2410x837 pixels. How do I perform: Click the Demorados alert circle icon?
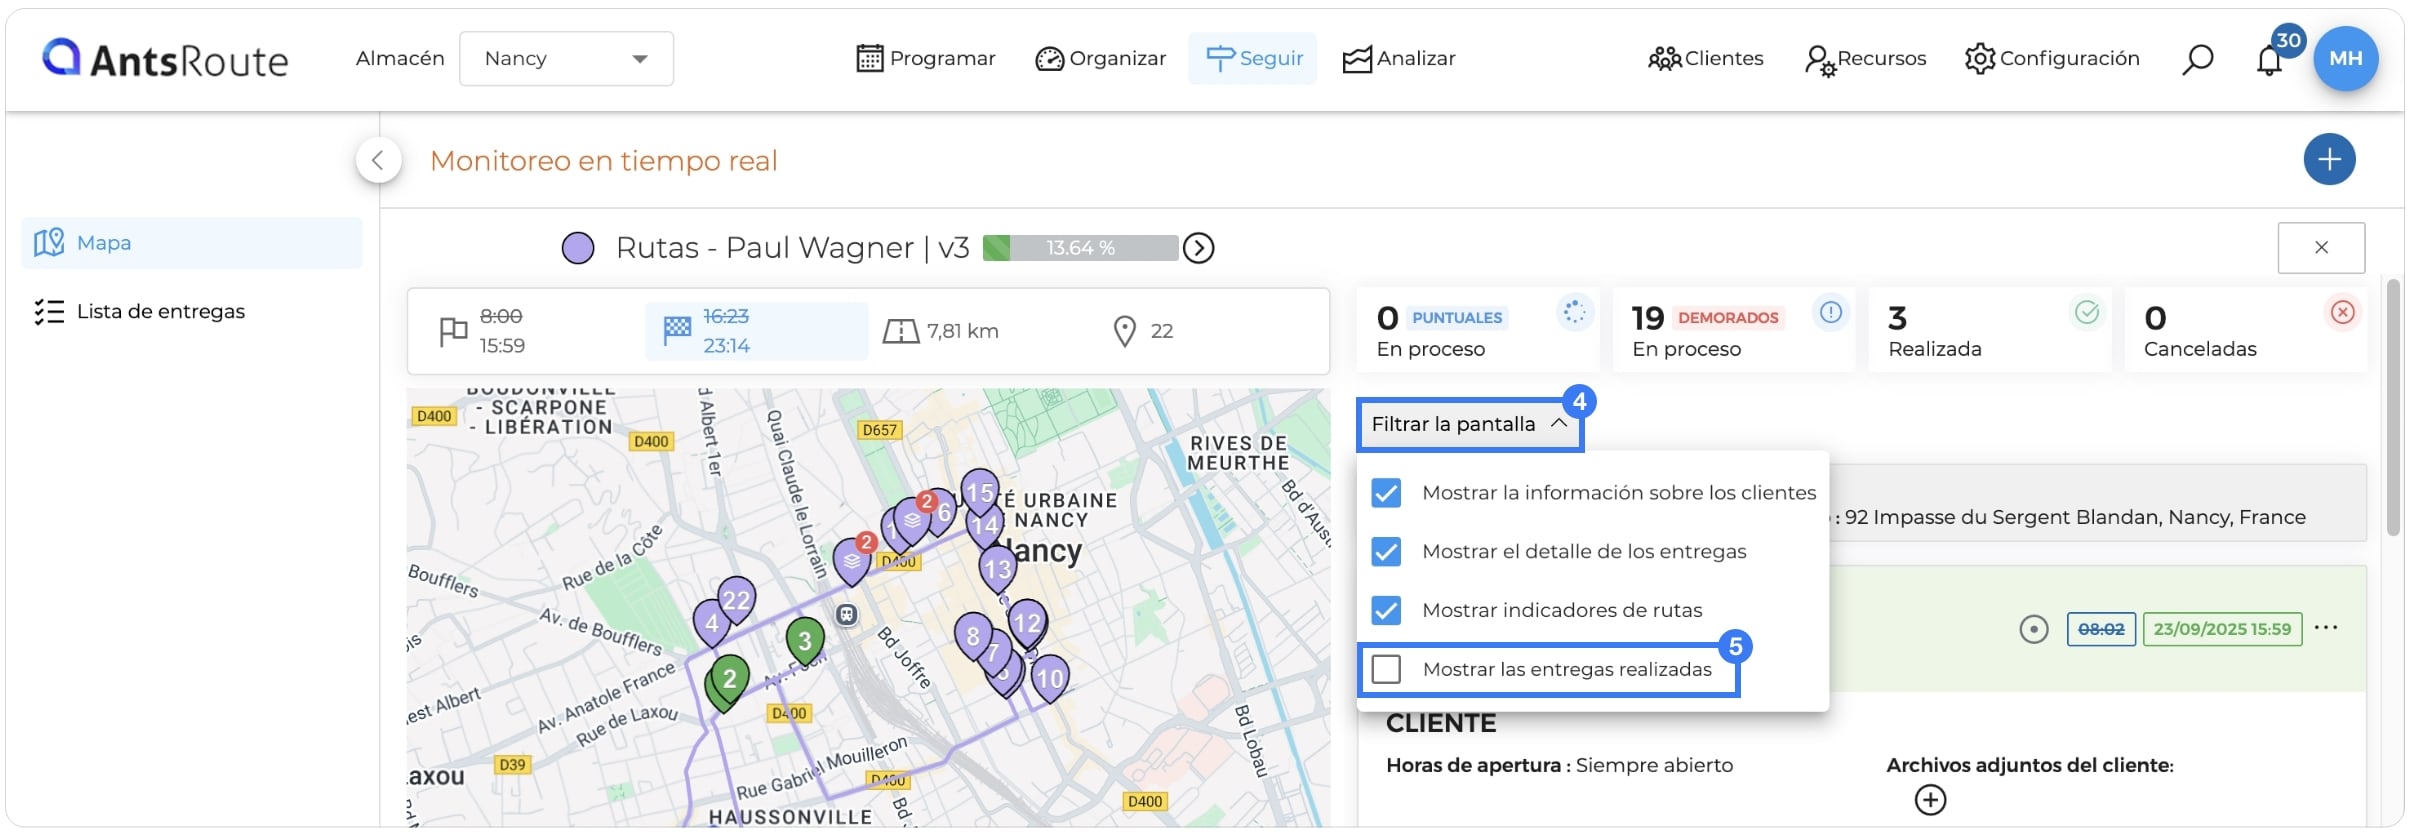pyautogui.click(x=1830, y=313)
